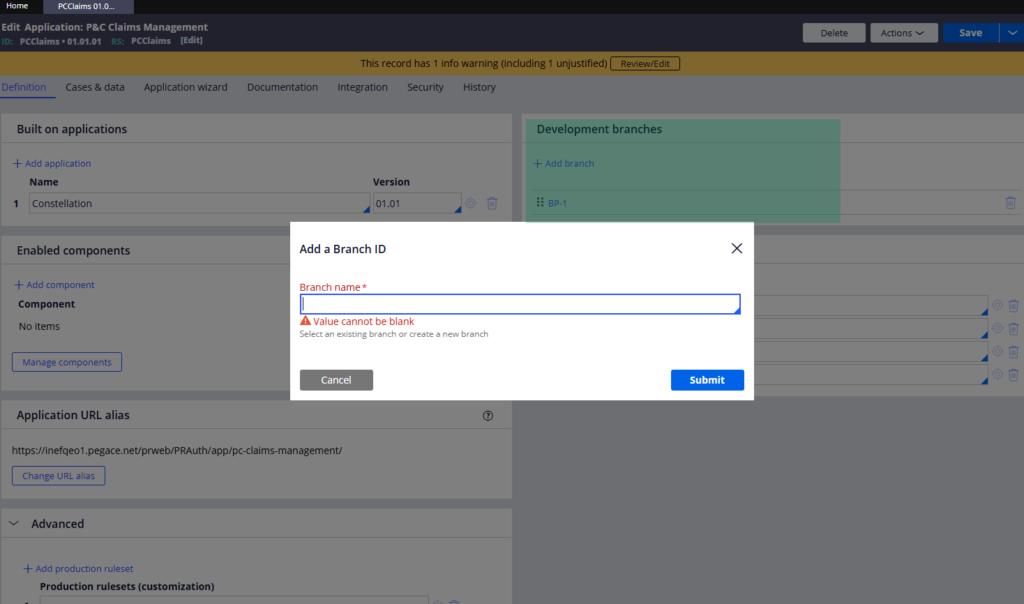Switch to the PCClaims 01.0... tab
This screenshot has width=1024, height=604.
click(x=87, y=7)
